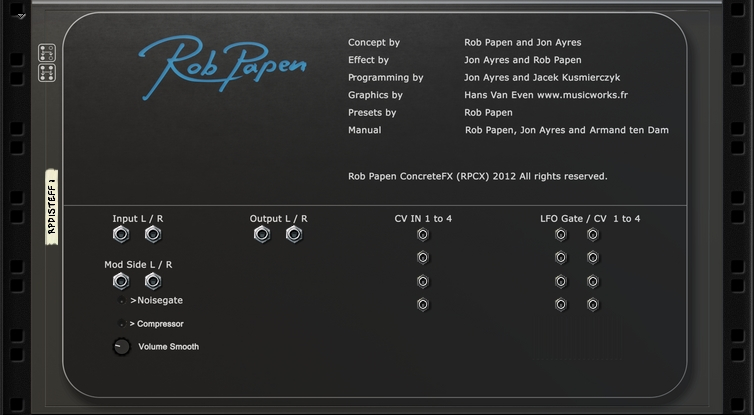Click the "Input L / R" label
Screen dimensions: 754x415
tap(138, 218)
